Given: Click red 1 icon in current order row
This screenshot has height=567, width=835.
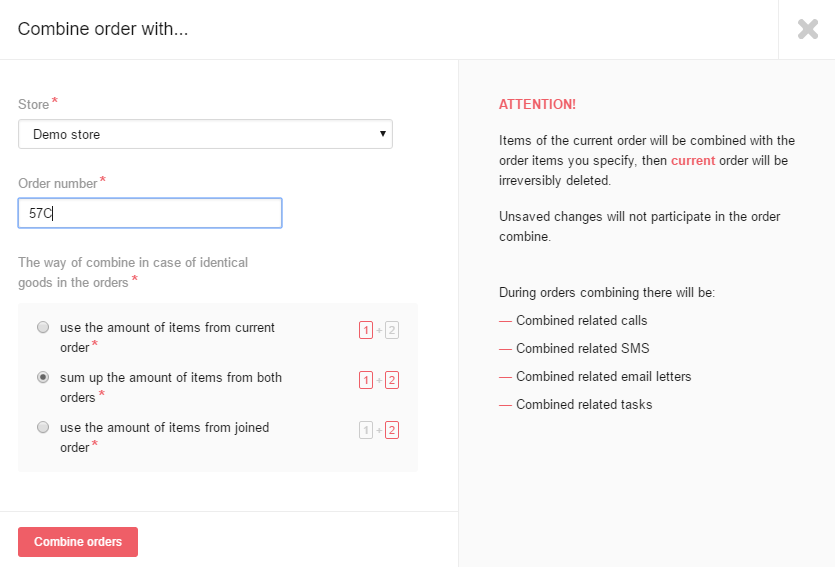Looking at the screenshot, I should pyautogui.click(x=366, y=330).
